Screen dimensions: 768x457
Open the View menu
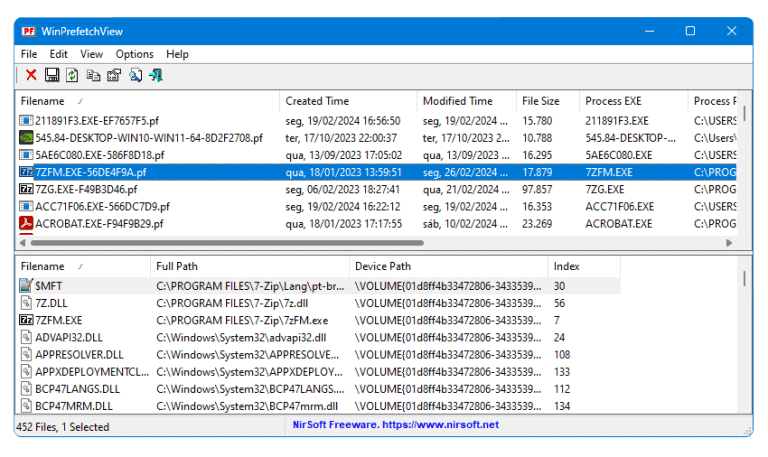tap(91, 54)
